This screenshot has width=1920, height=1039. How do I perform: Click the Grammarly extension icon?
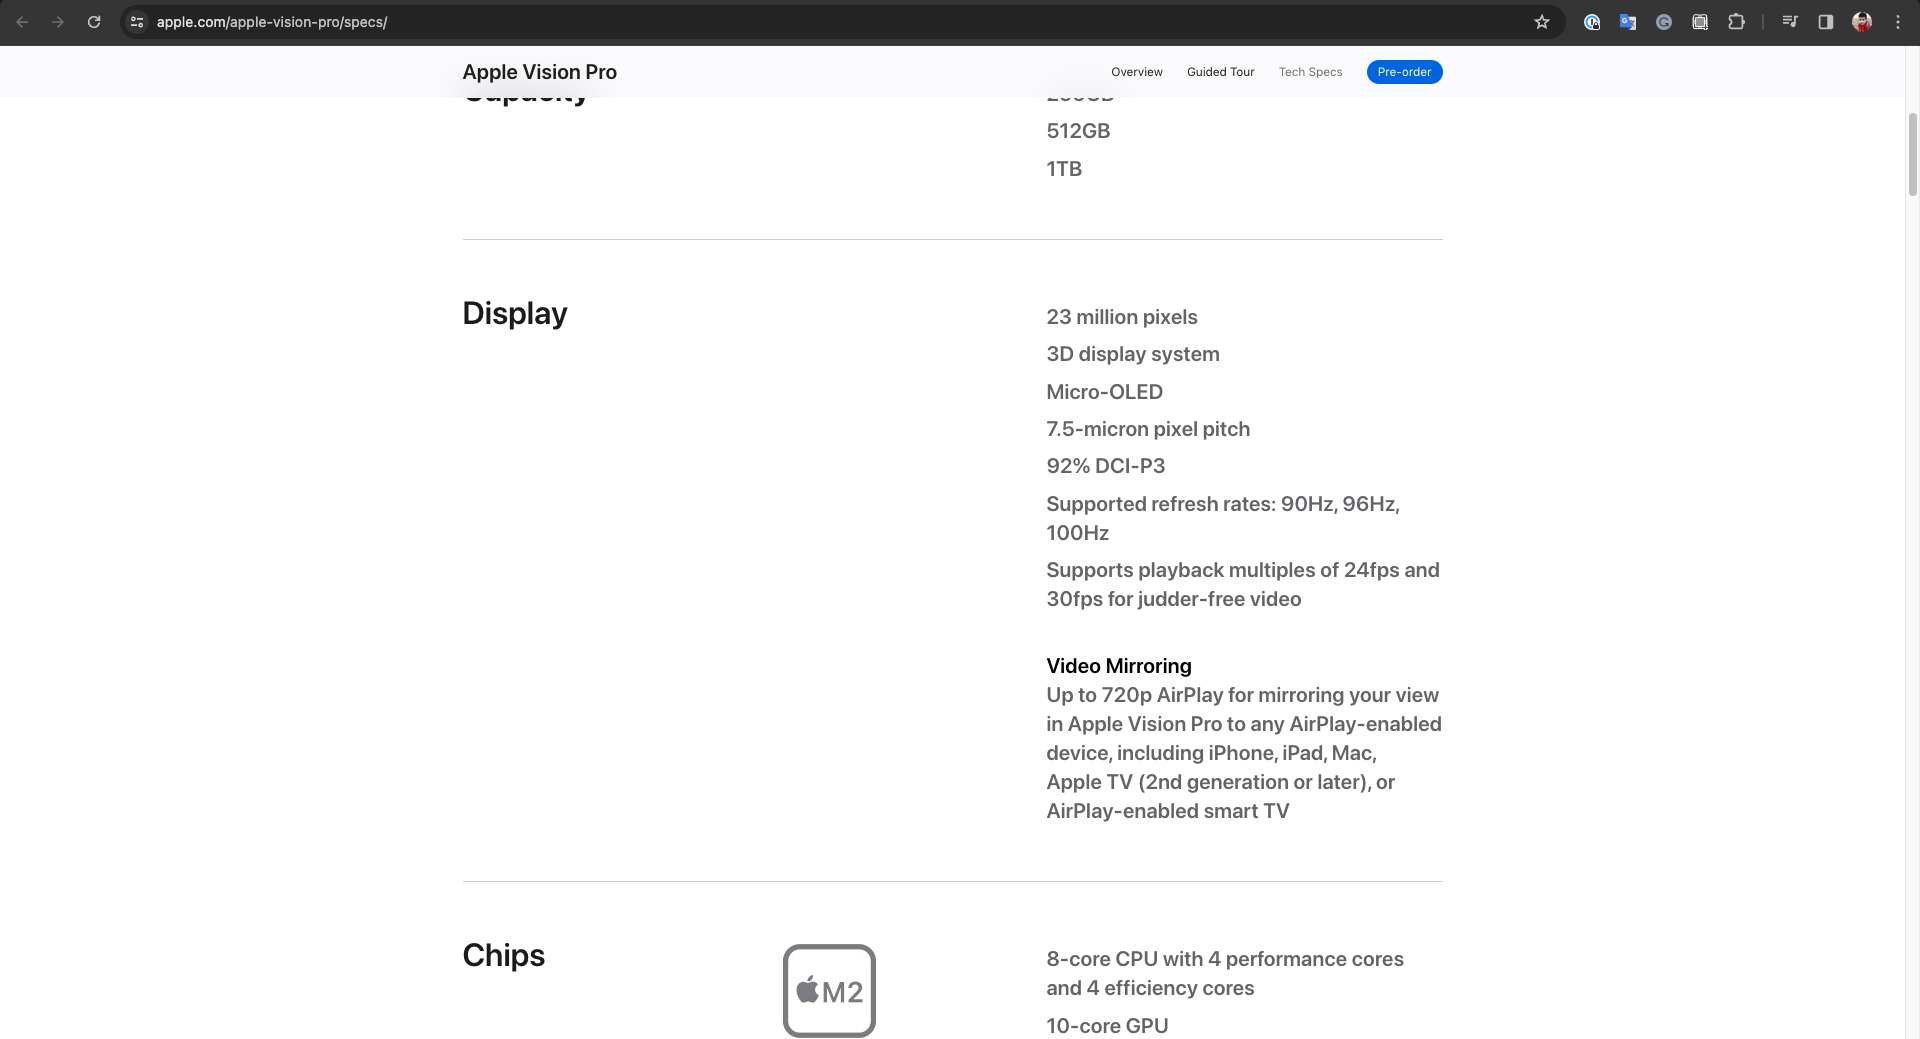[x=1664, y=22]
